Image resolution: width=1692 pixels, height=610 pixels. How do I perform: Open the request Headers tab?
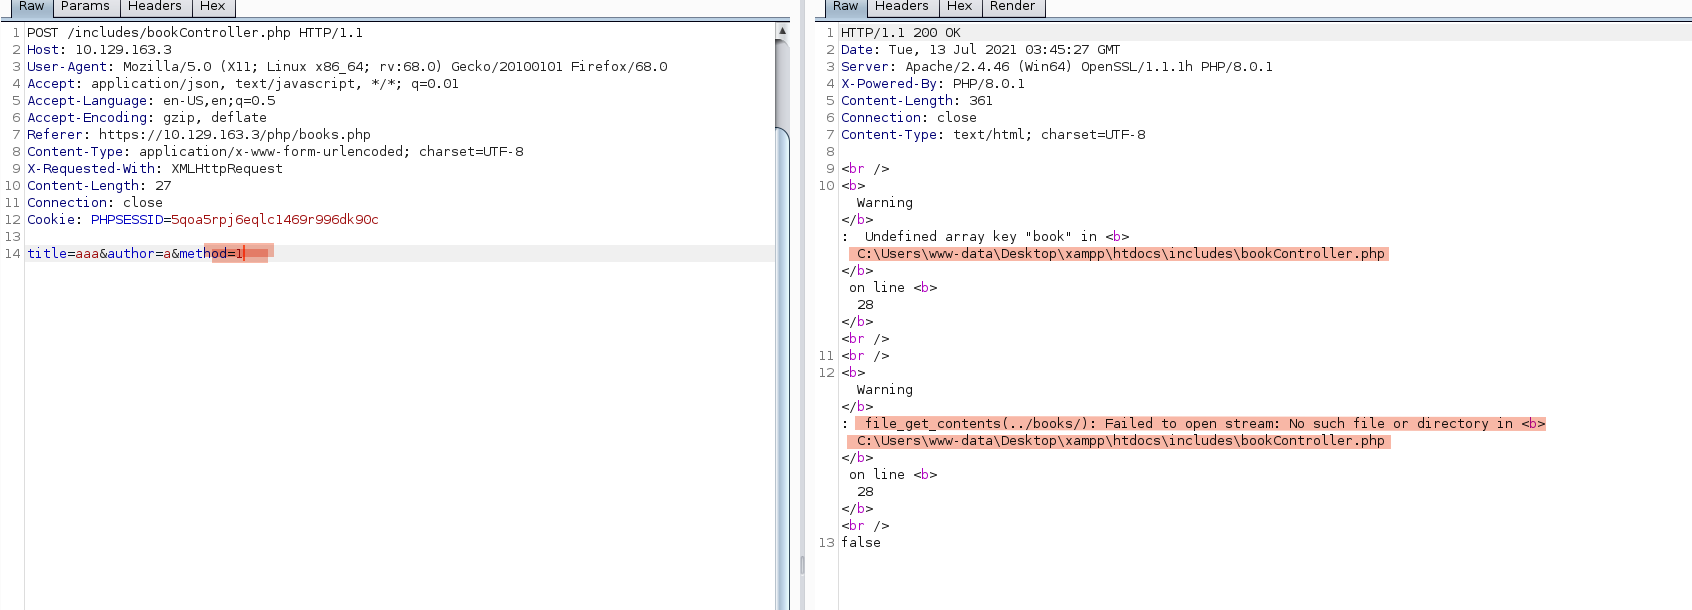[154, 7]
